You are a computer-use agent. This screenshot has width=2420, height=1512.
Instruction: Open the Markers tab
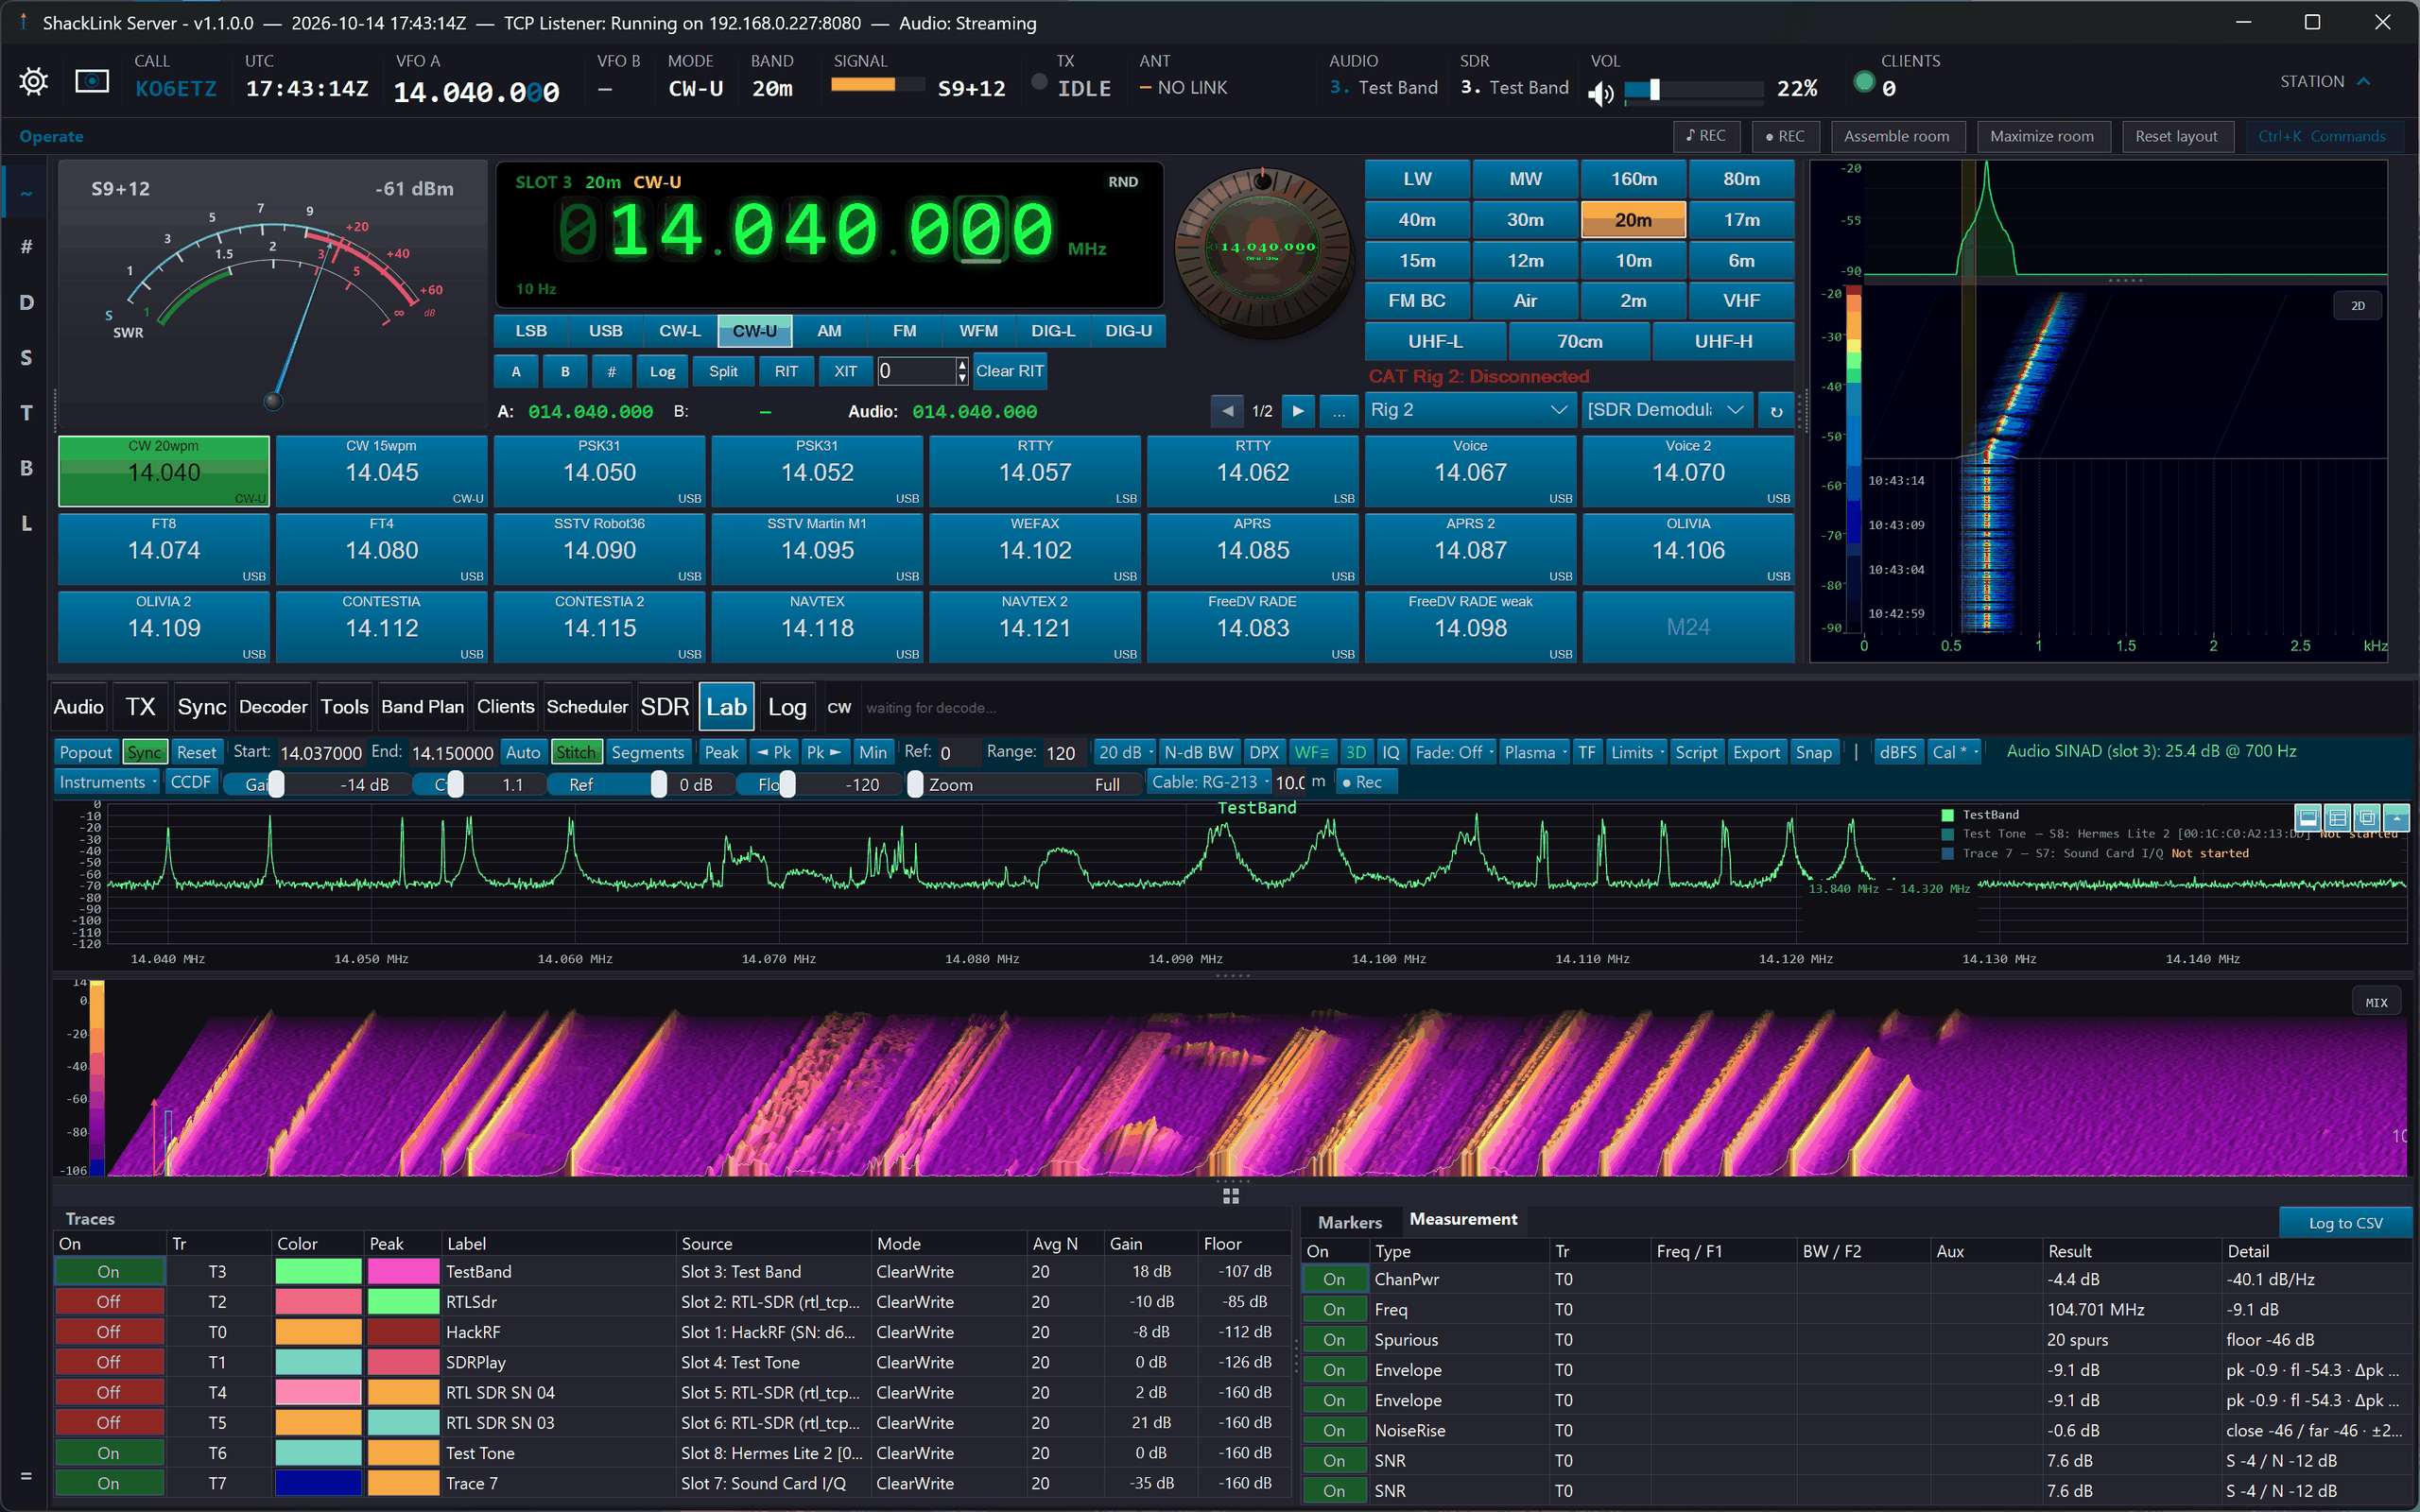(x=1349, y=1222)
